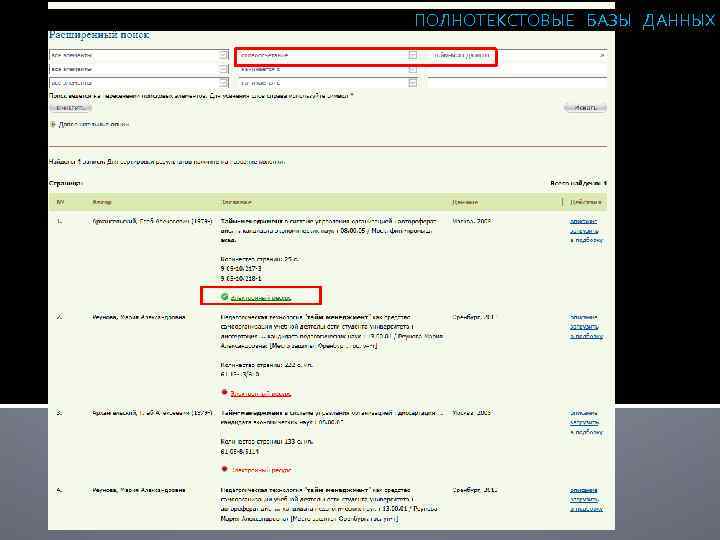Sort results by the author column header
Viewport: 720px width, 540px height.
coord(102,202)
